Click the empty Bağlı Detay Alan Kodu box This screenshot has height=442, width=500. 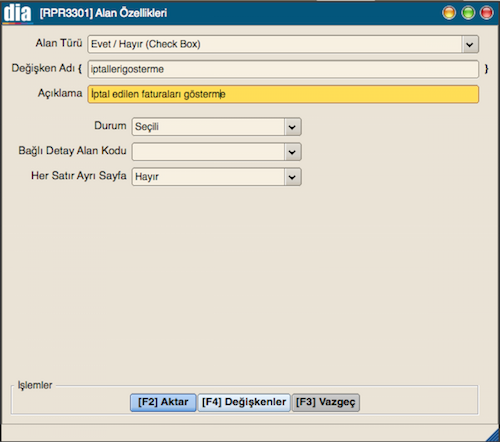(208, 152)
